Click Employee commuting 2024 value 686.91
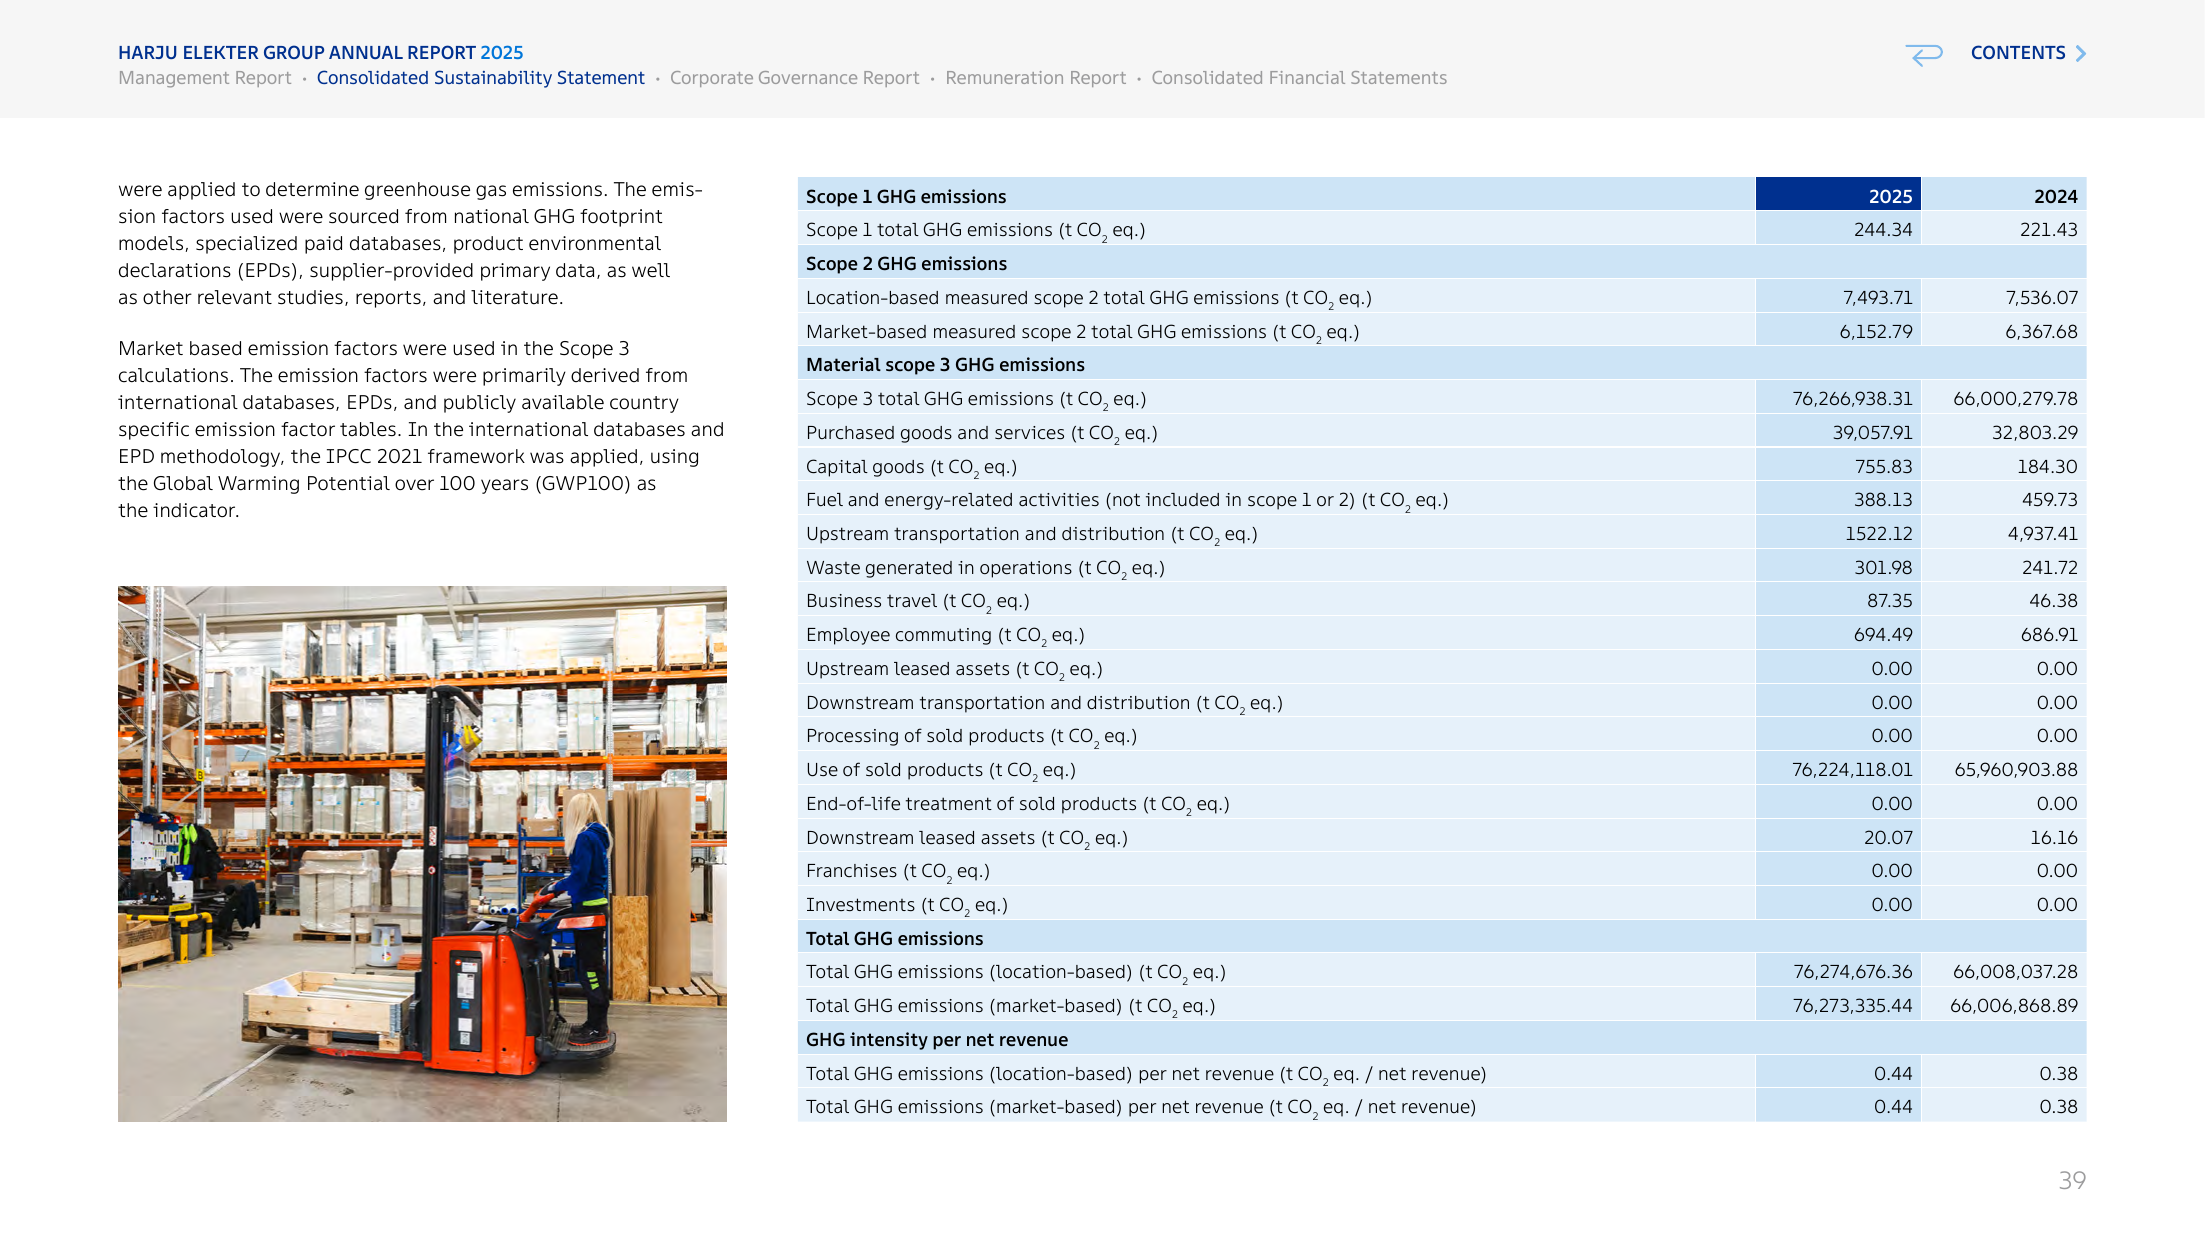The width and height of the screenshot is (2205, 1241). click(x=2048, y=635)
